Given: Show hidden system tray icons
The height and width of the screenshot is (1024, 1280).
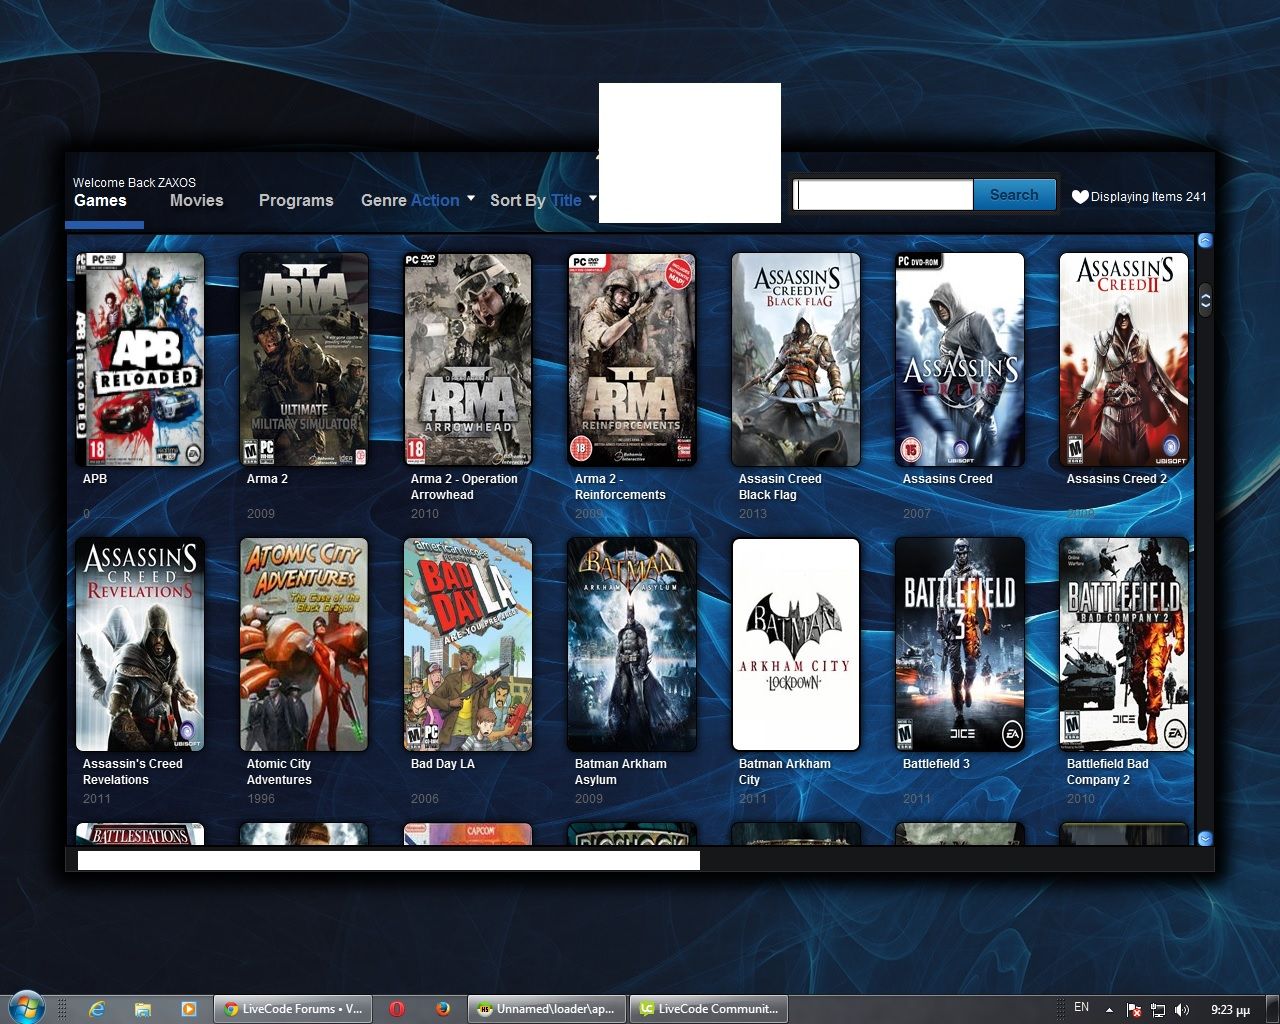Looking at the screenshot, I should 1109,1009.
